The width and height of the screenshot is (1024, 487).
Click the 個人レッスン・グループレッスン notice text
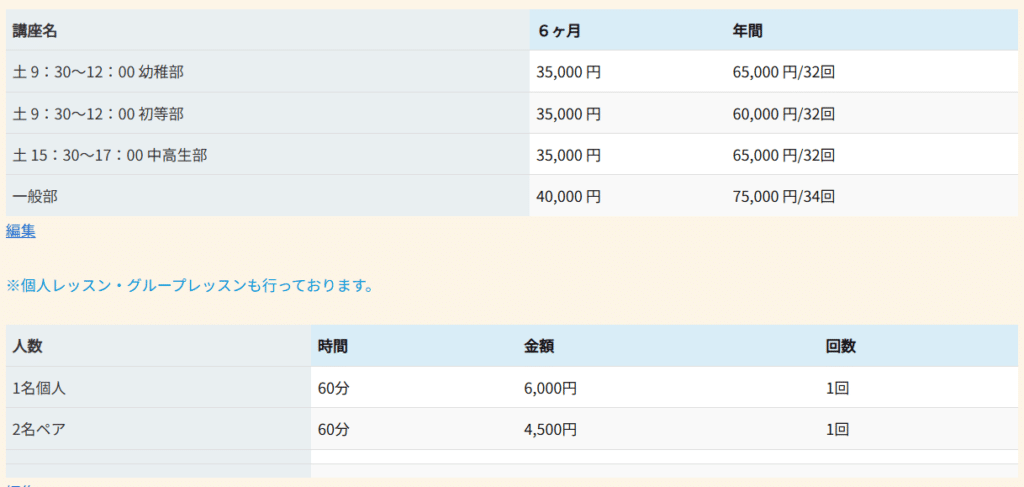click(x=190, y=286)
